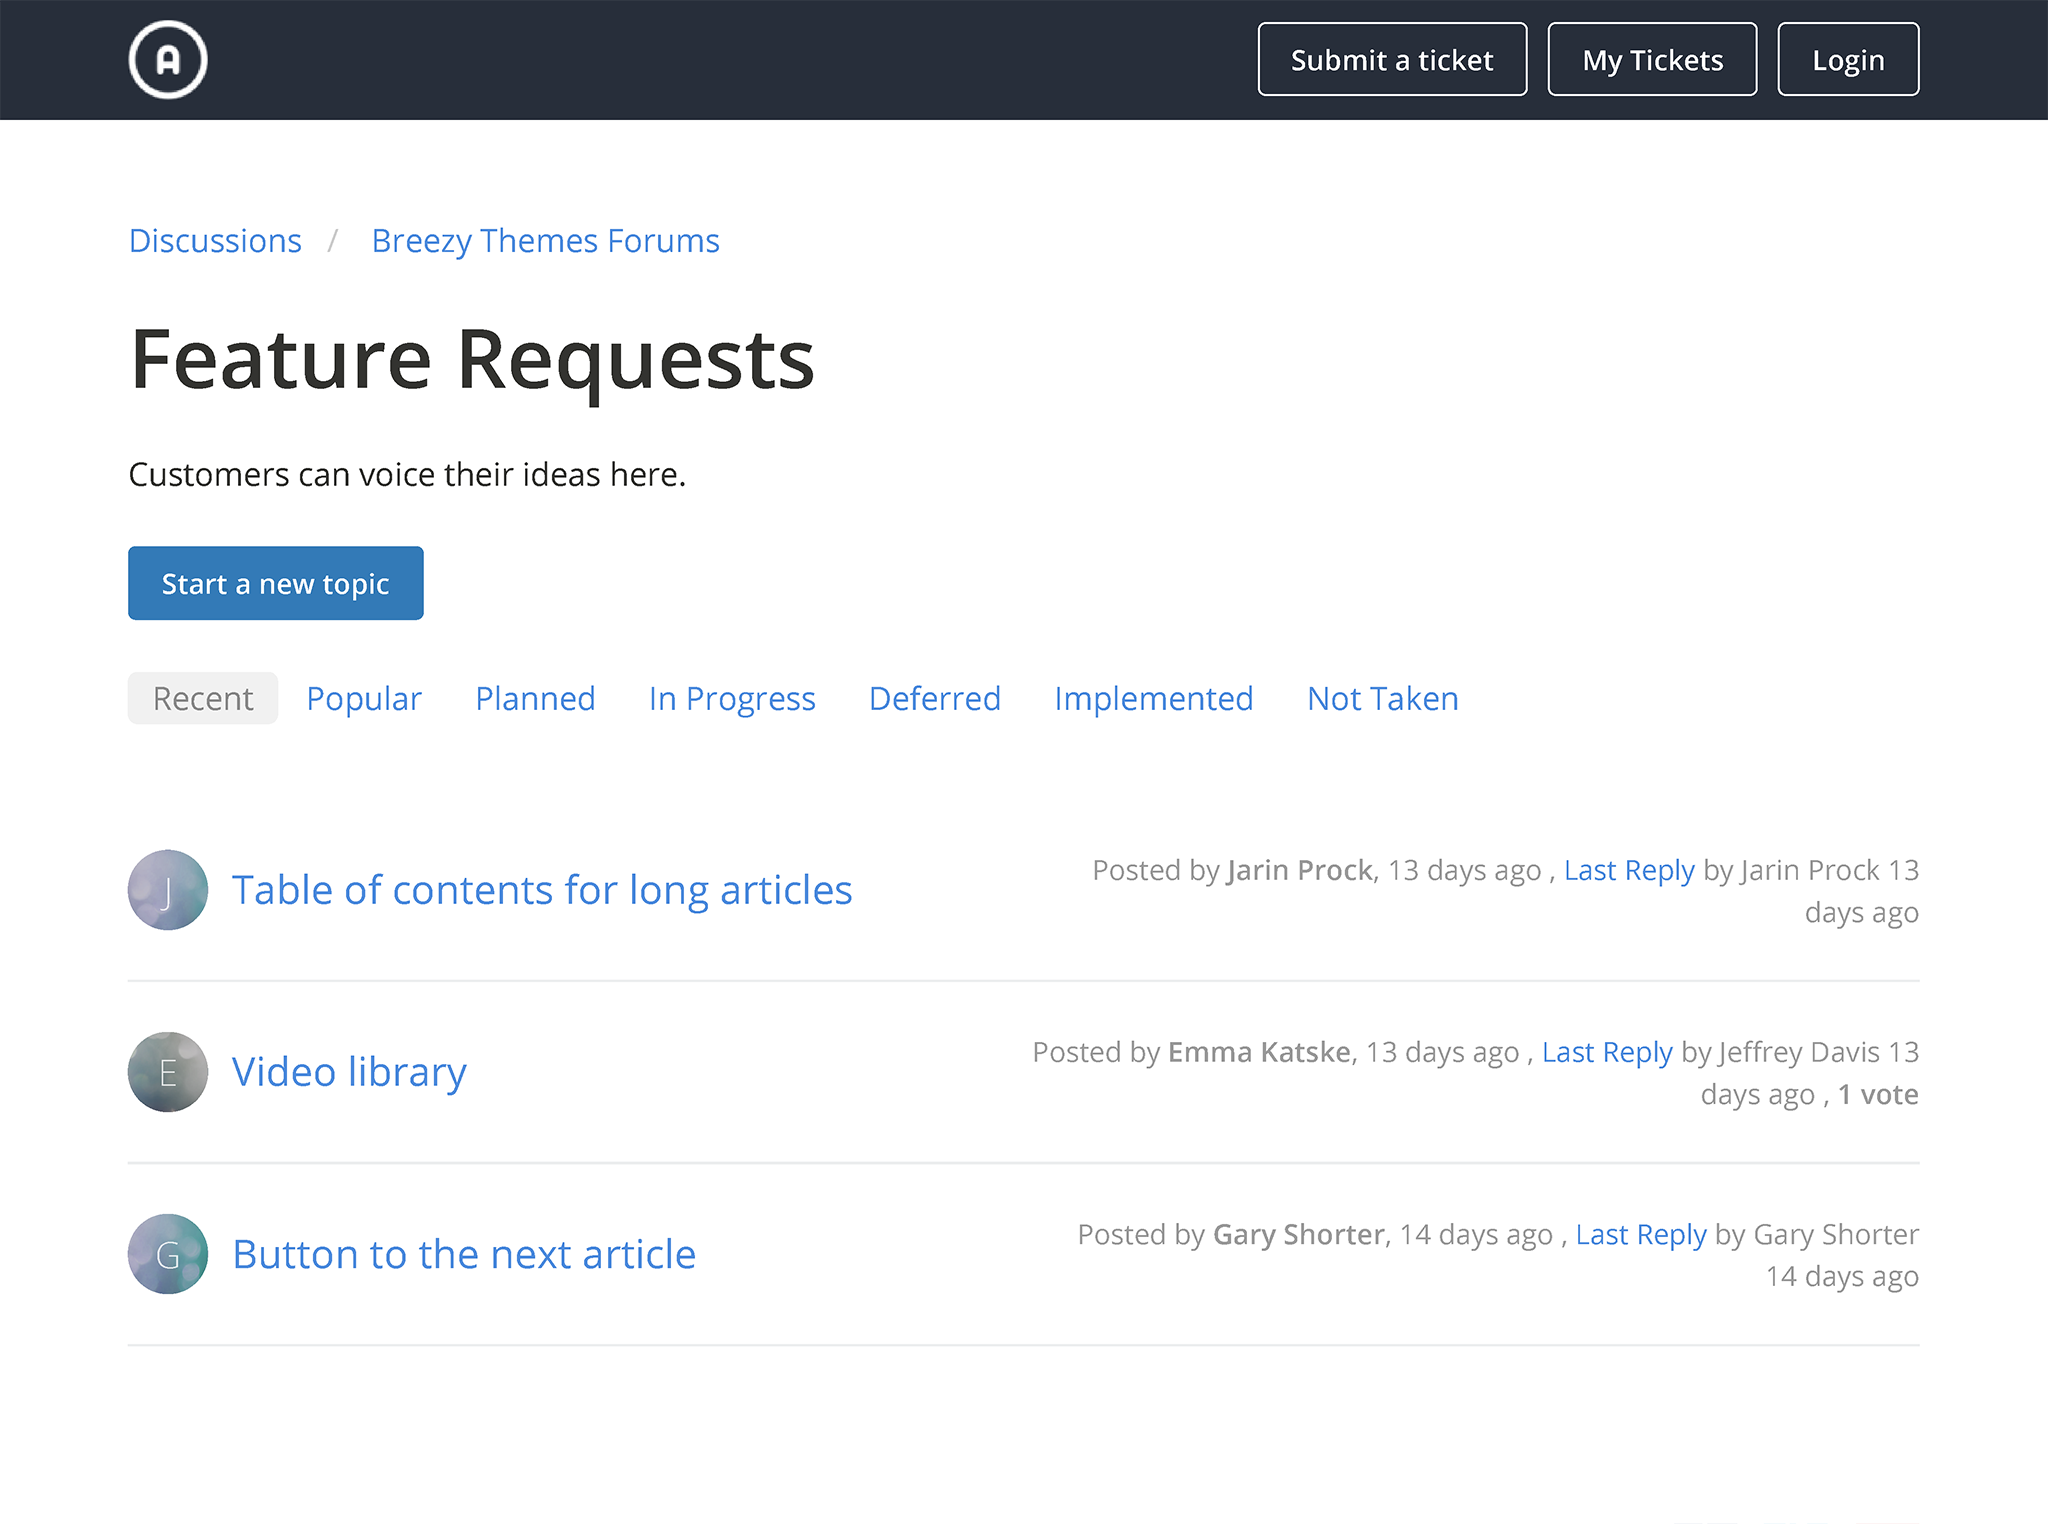The width and height of the screenshot is (2048, 1524).
Task: Show Not Taken topics
Action: [x=1383, y=698]
